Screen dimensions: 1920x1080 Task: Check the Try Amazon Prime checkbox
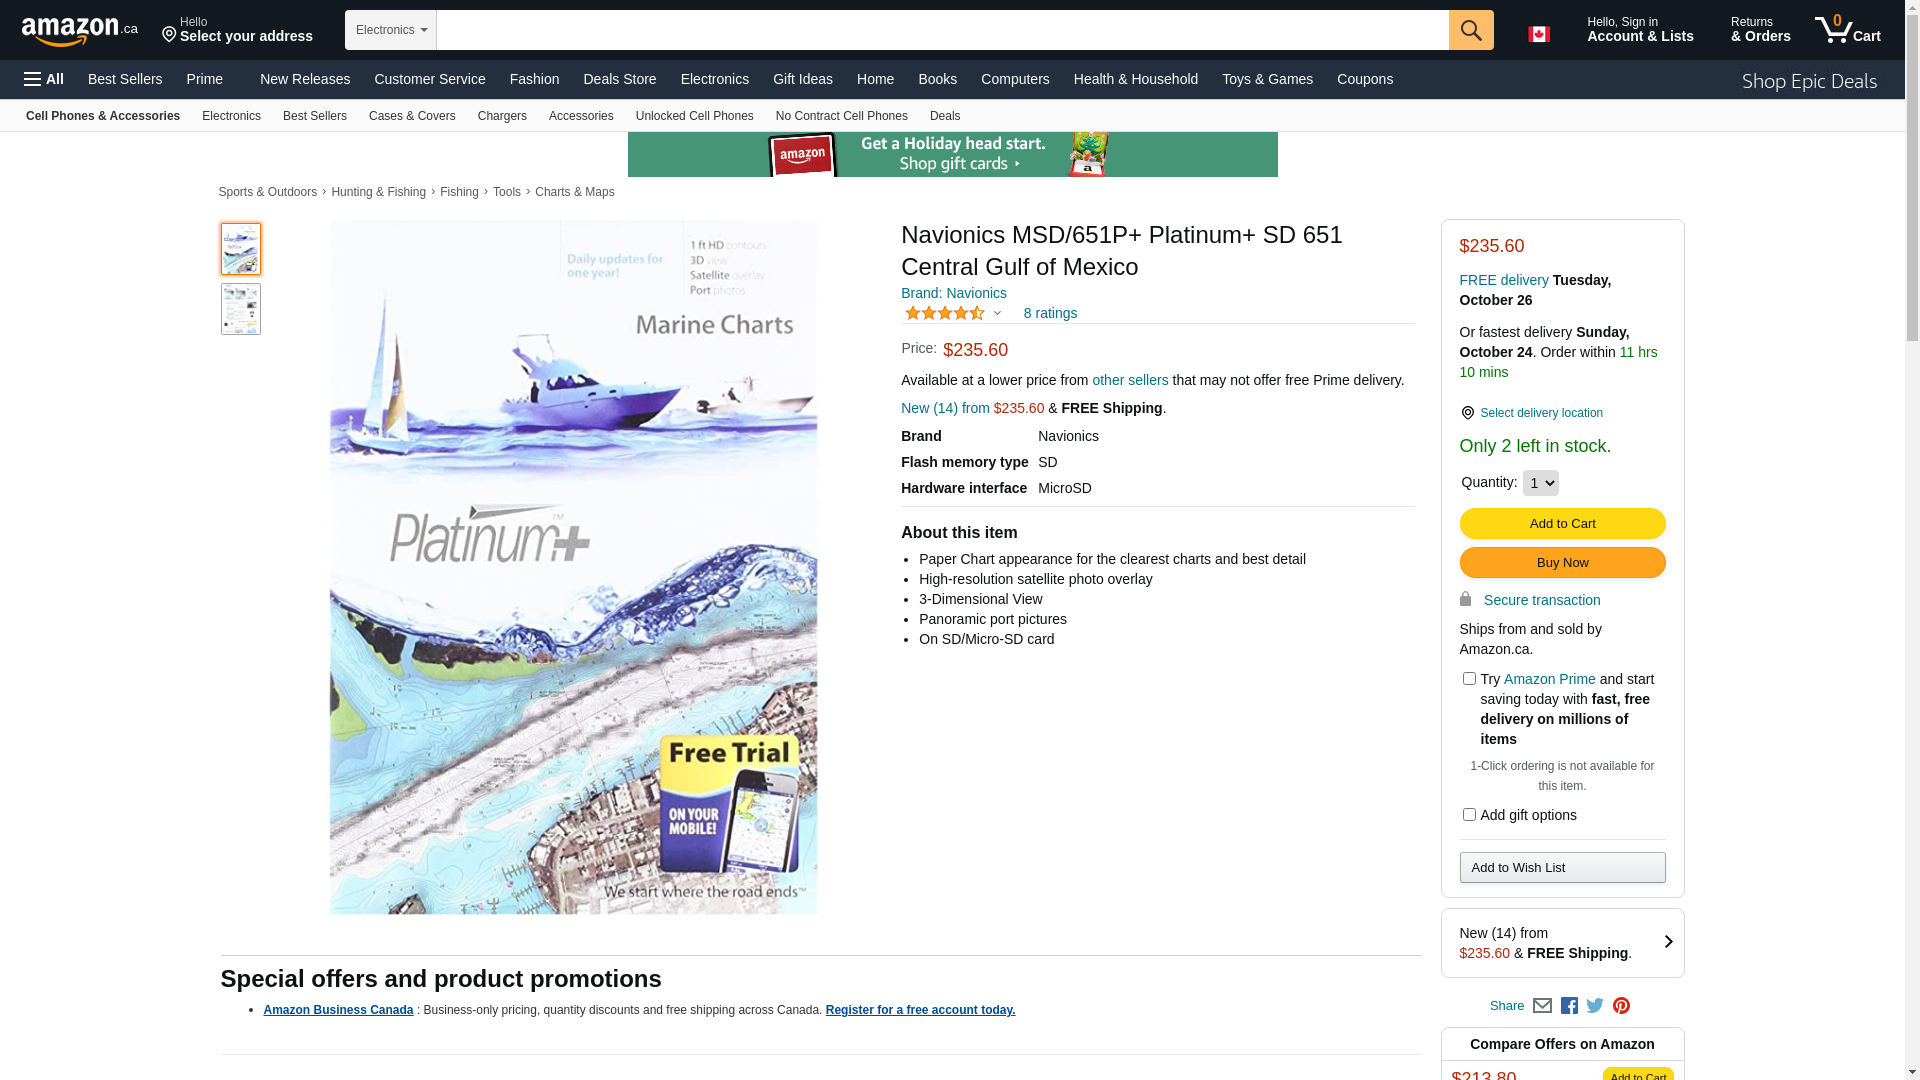coord(1469,679)
